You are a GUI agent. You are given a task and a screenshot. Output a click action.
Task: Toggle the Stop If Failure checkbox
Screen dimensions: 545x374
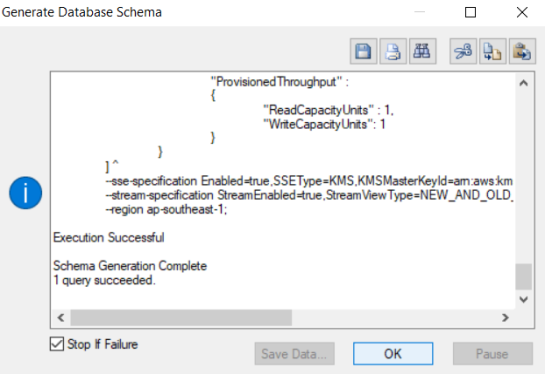pos(57,344)
